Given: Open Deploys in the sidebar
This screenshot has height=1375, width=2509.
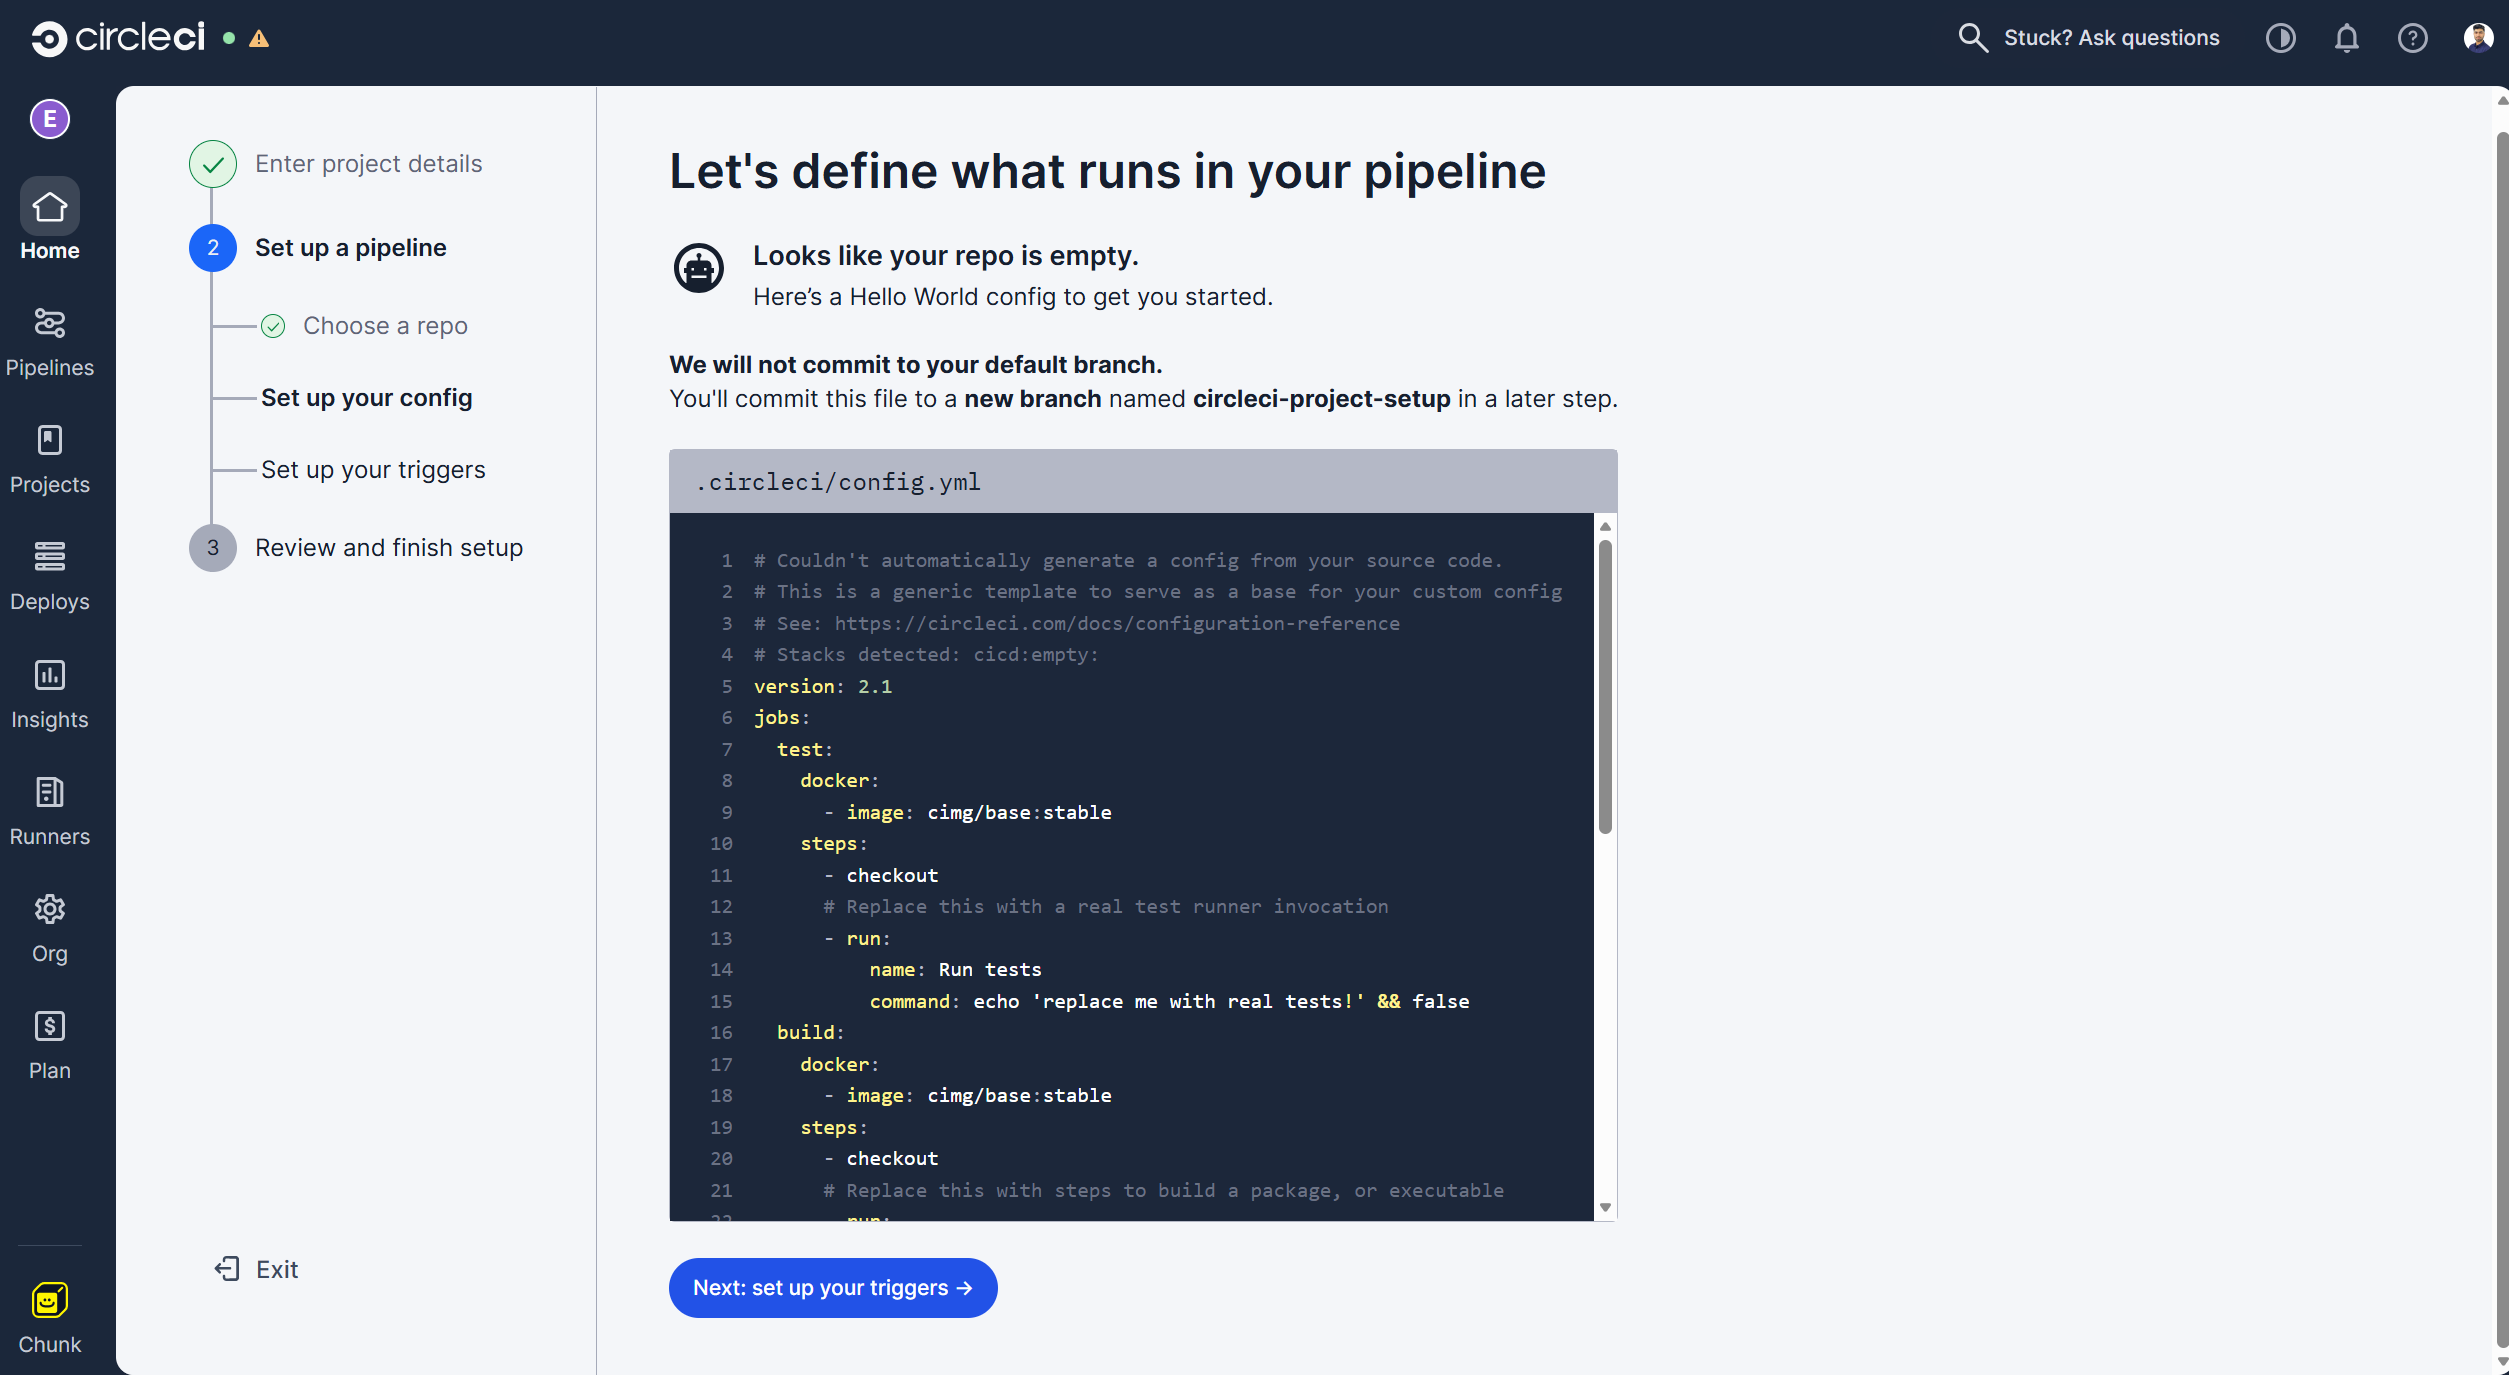Looking at the screenshot, I should pos(50,577).
